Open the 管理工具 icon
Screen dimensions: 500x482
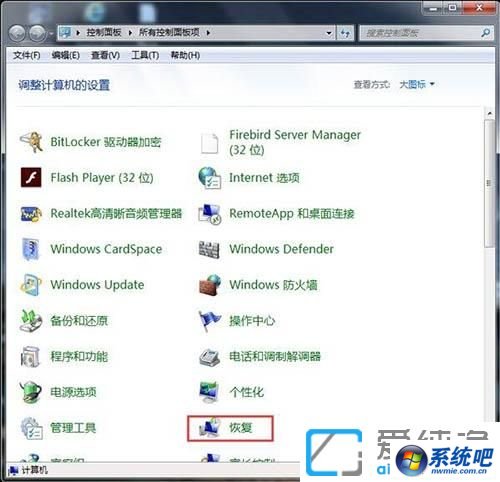coord(31,428)
